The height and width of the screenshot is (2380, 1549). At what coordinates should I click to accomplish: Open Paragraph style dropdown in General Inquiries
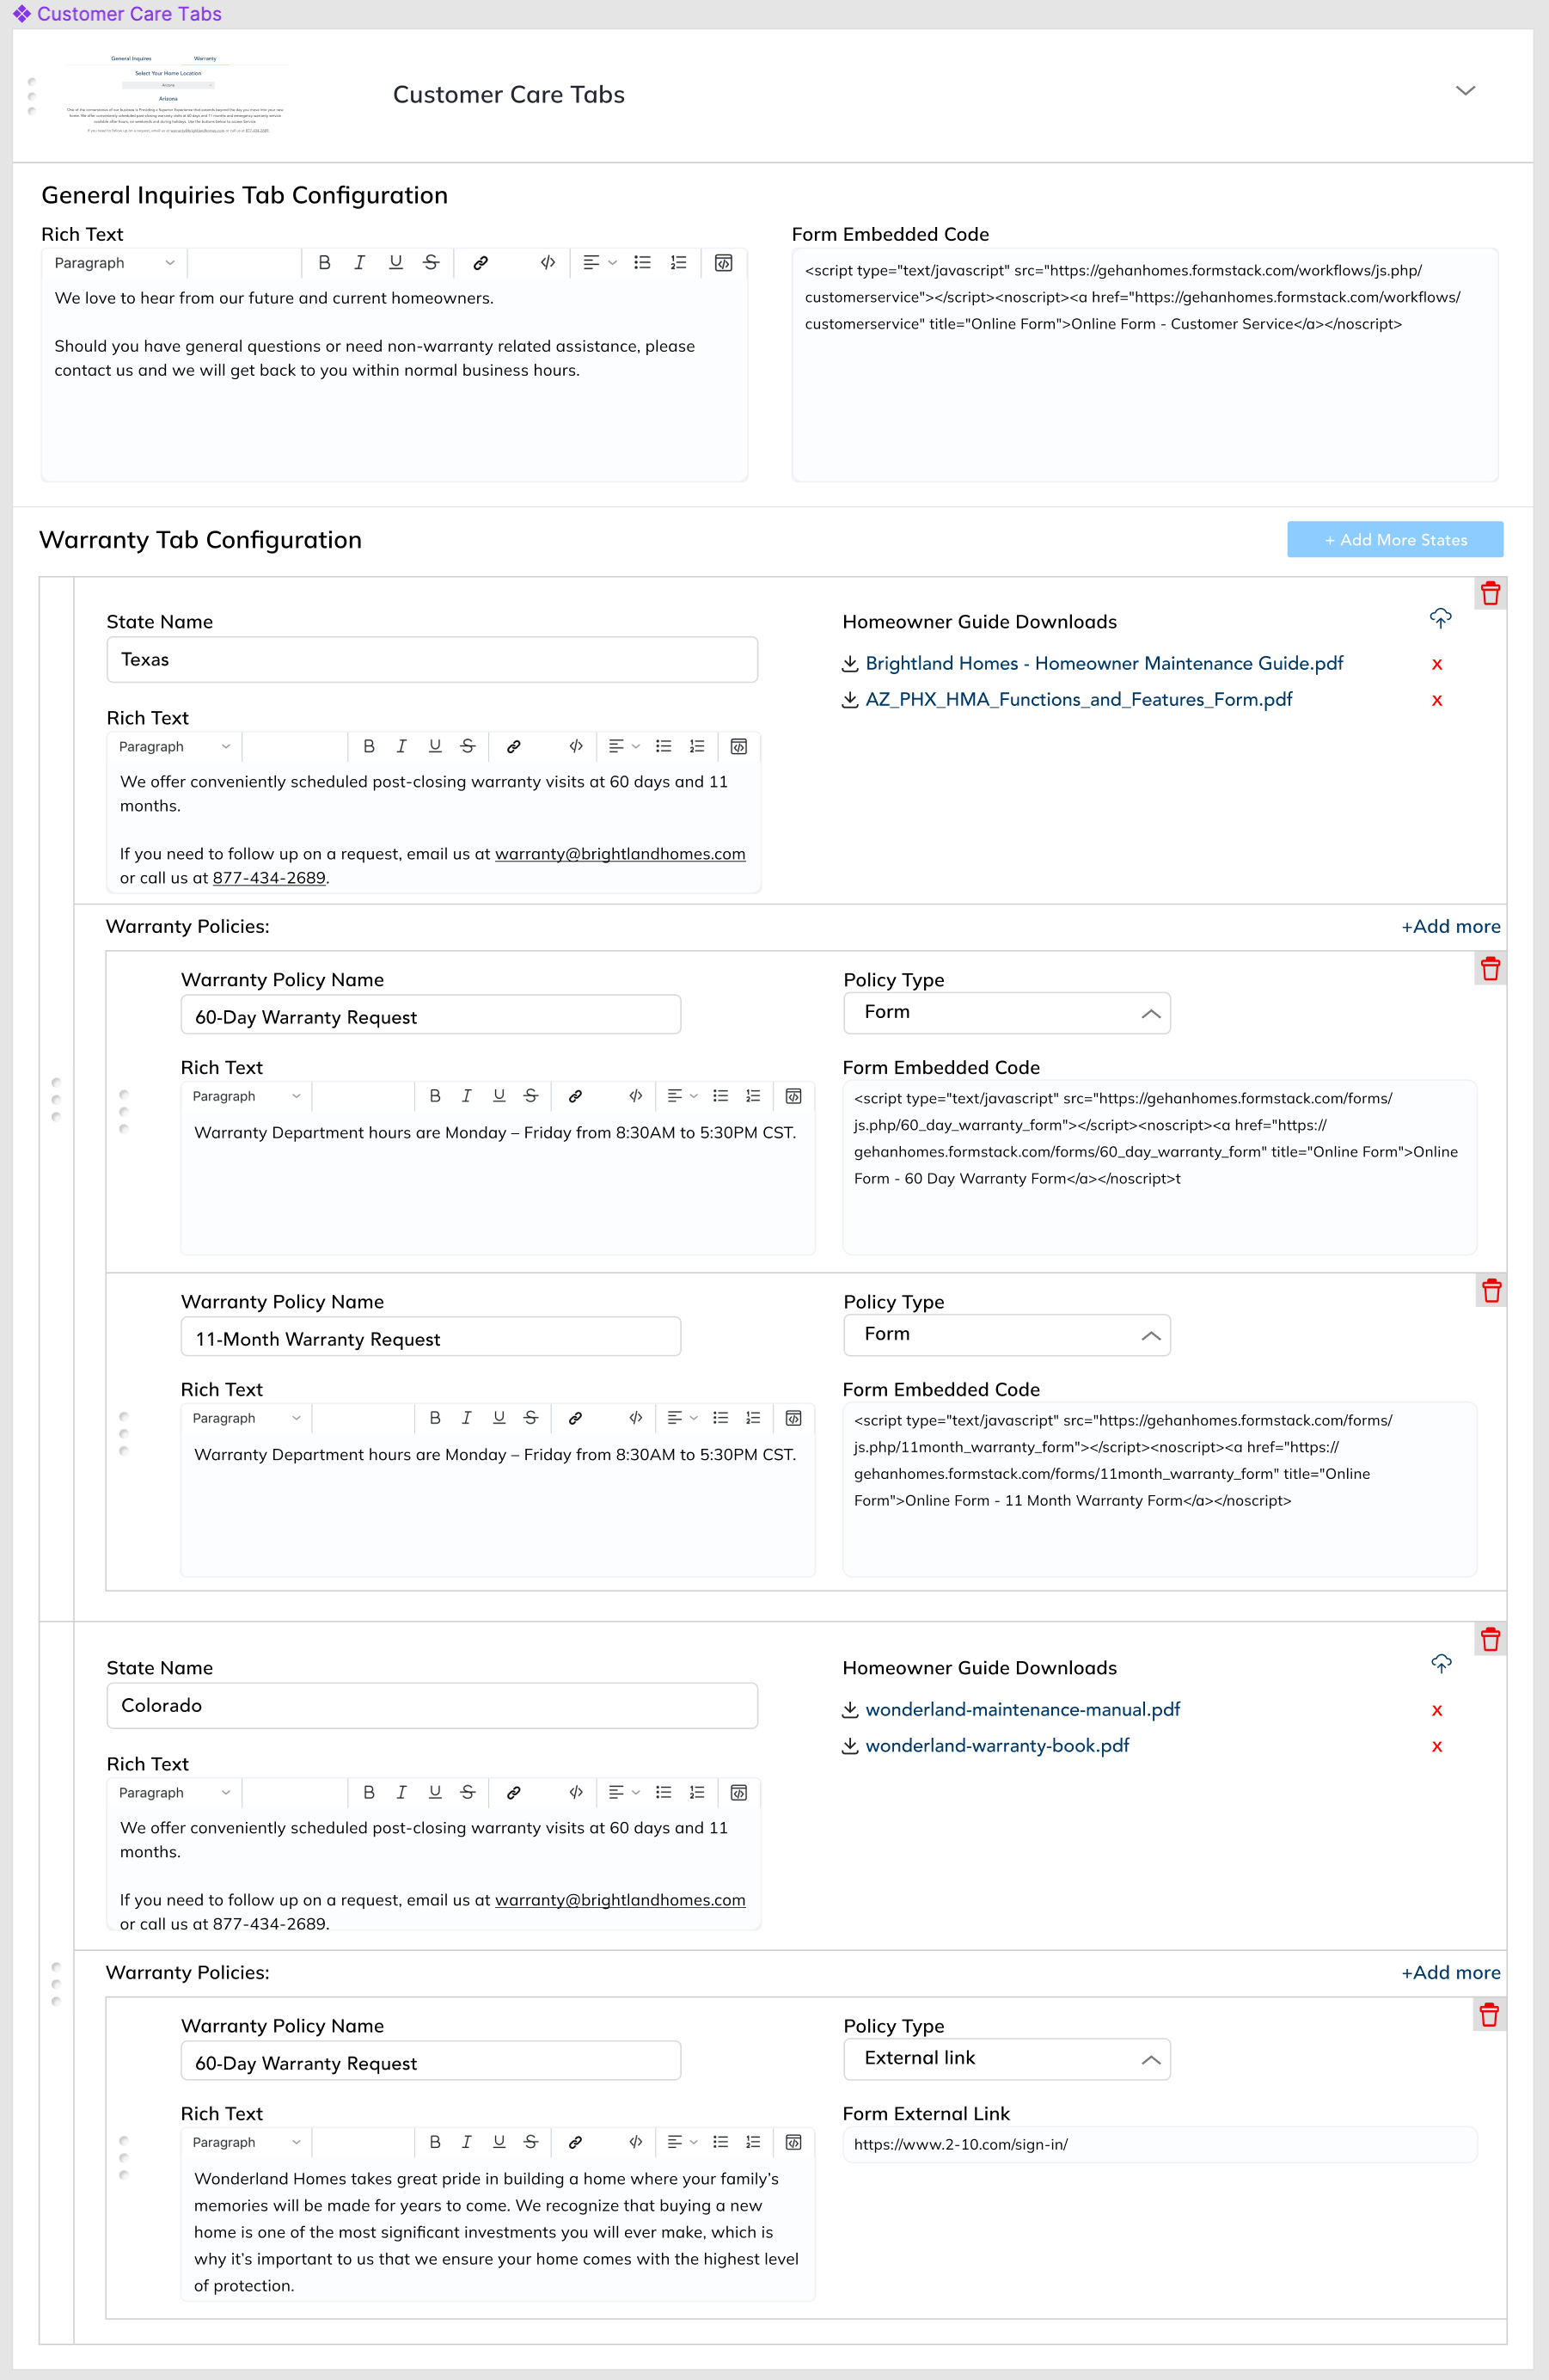tap(114, 263)
